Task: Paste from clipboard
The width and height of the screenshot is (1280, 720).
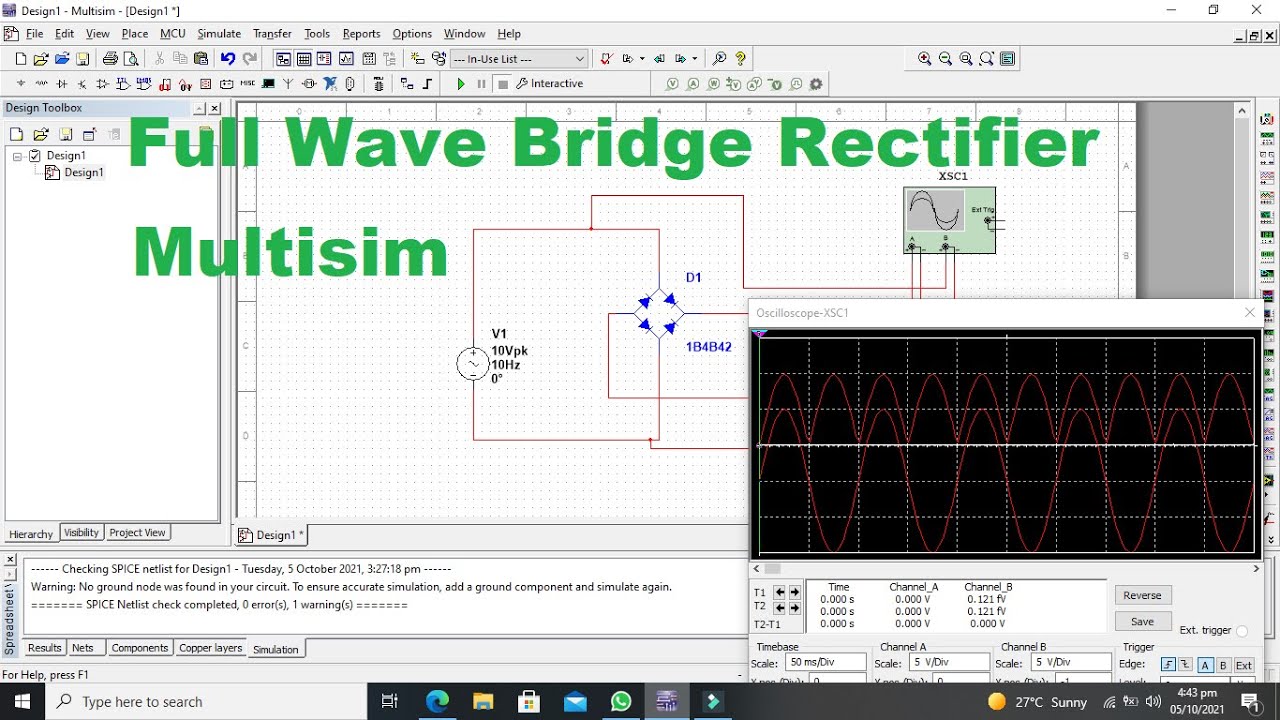Action: click(x=201, y=59)
